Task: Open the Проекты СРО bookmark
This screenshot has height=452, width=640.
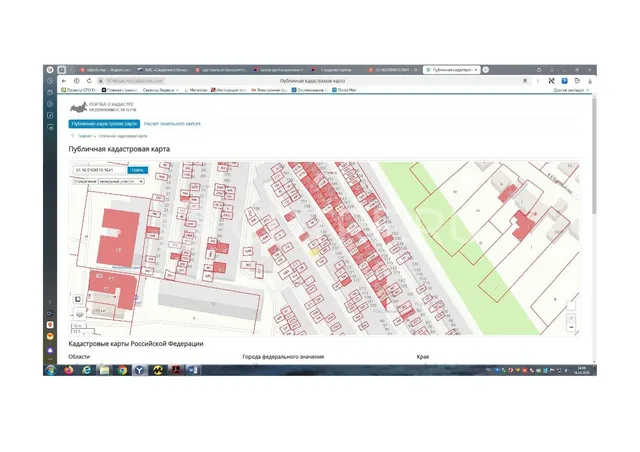Action: (79, 90)
